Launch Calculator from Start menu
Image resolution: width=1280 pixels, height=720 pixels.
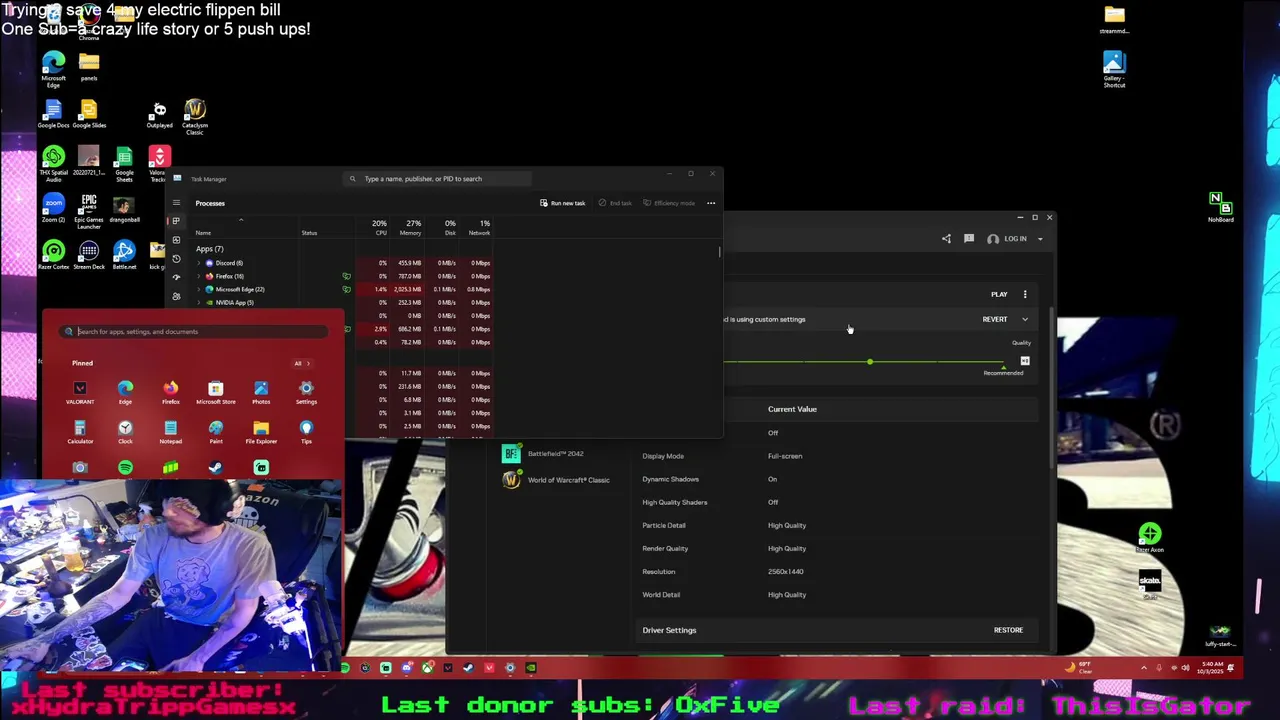click(x=80, y=432)
